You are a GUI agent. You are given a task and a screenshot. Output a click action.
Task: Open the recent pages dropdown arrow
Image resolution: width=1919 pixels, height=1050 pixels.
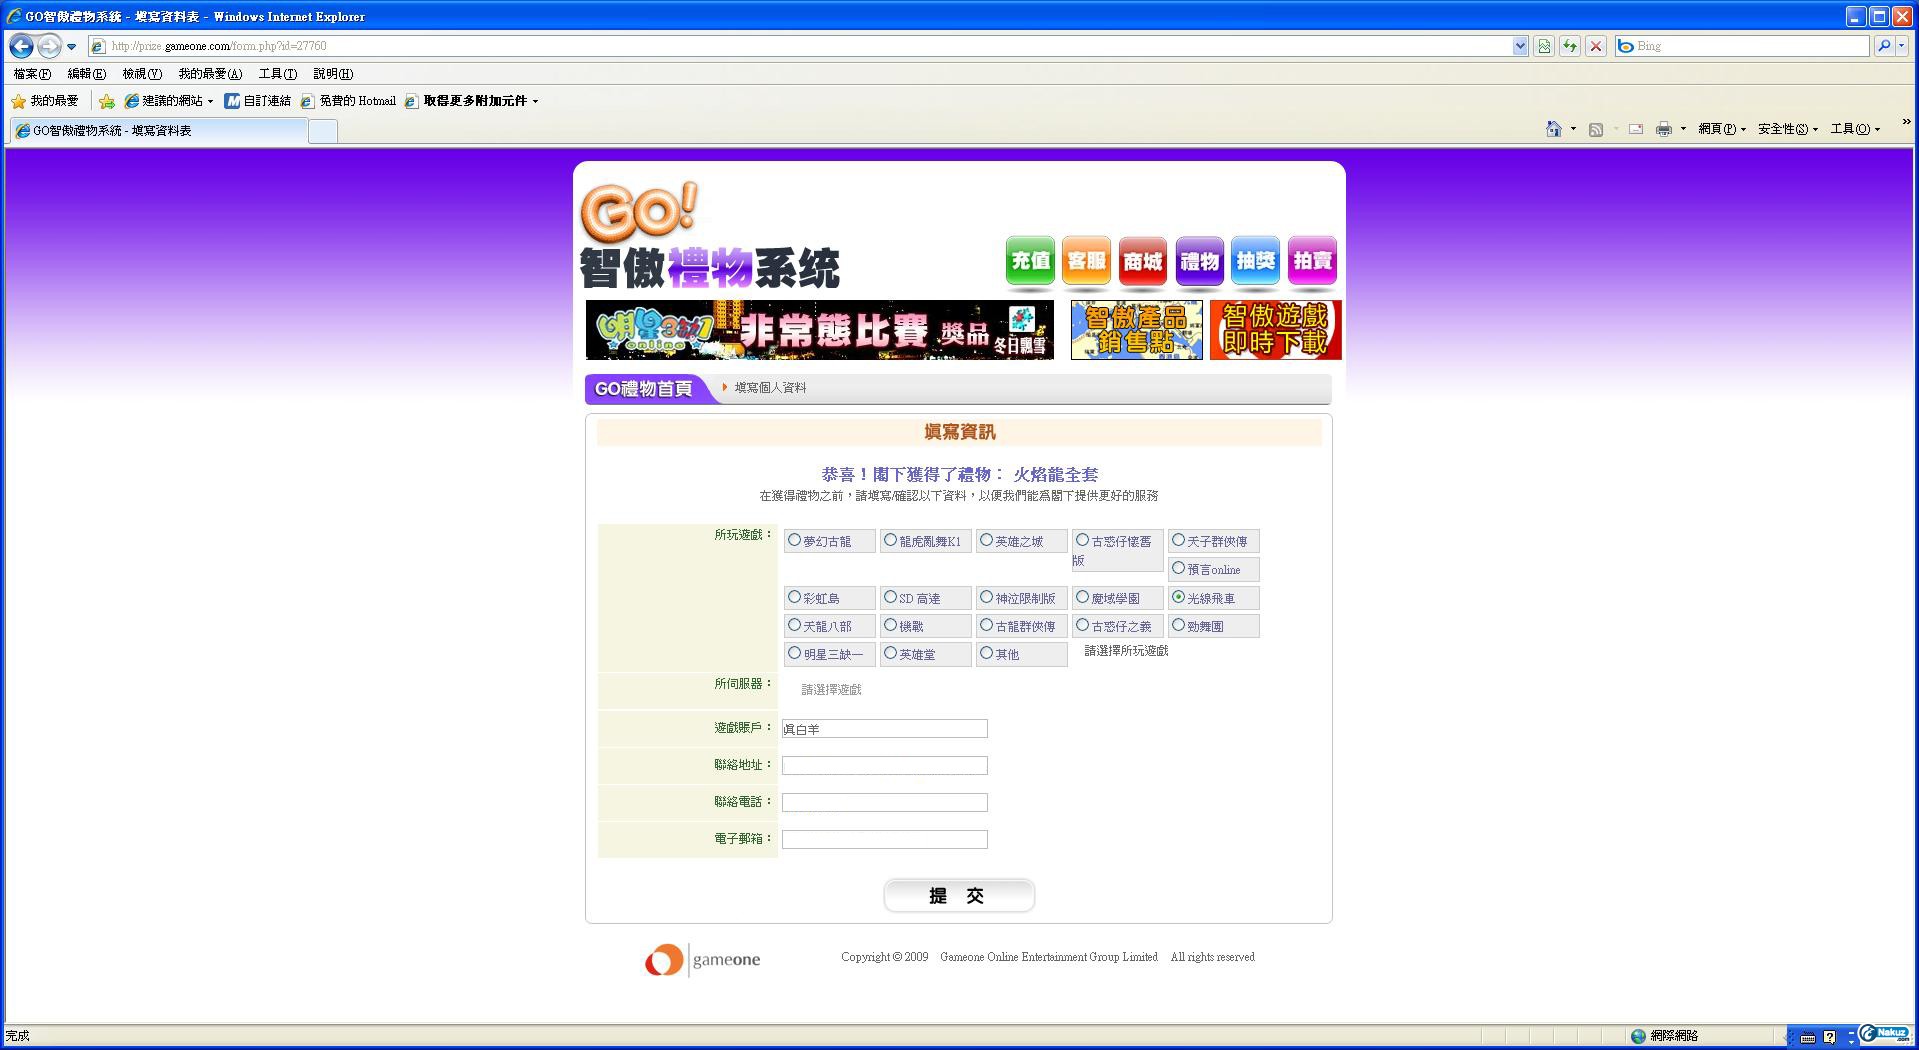tap(71, 47)
